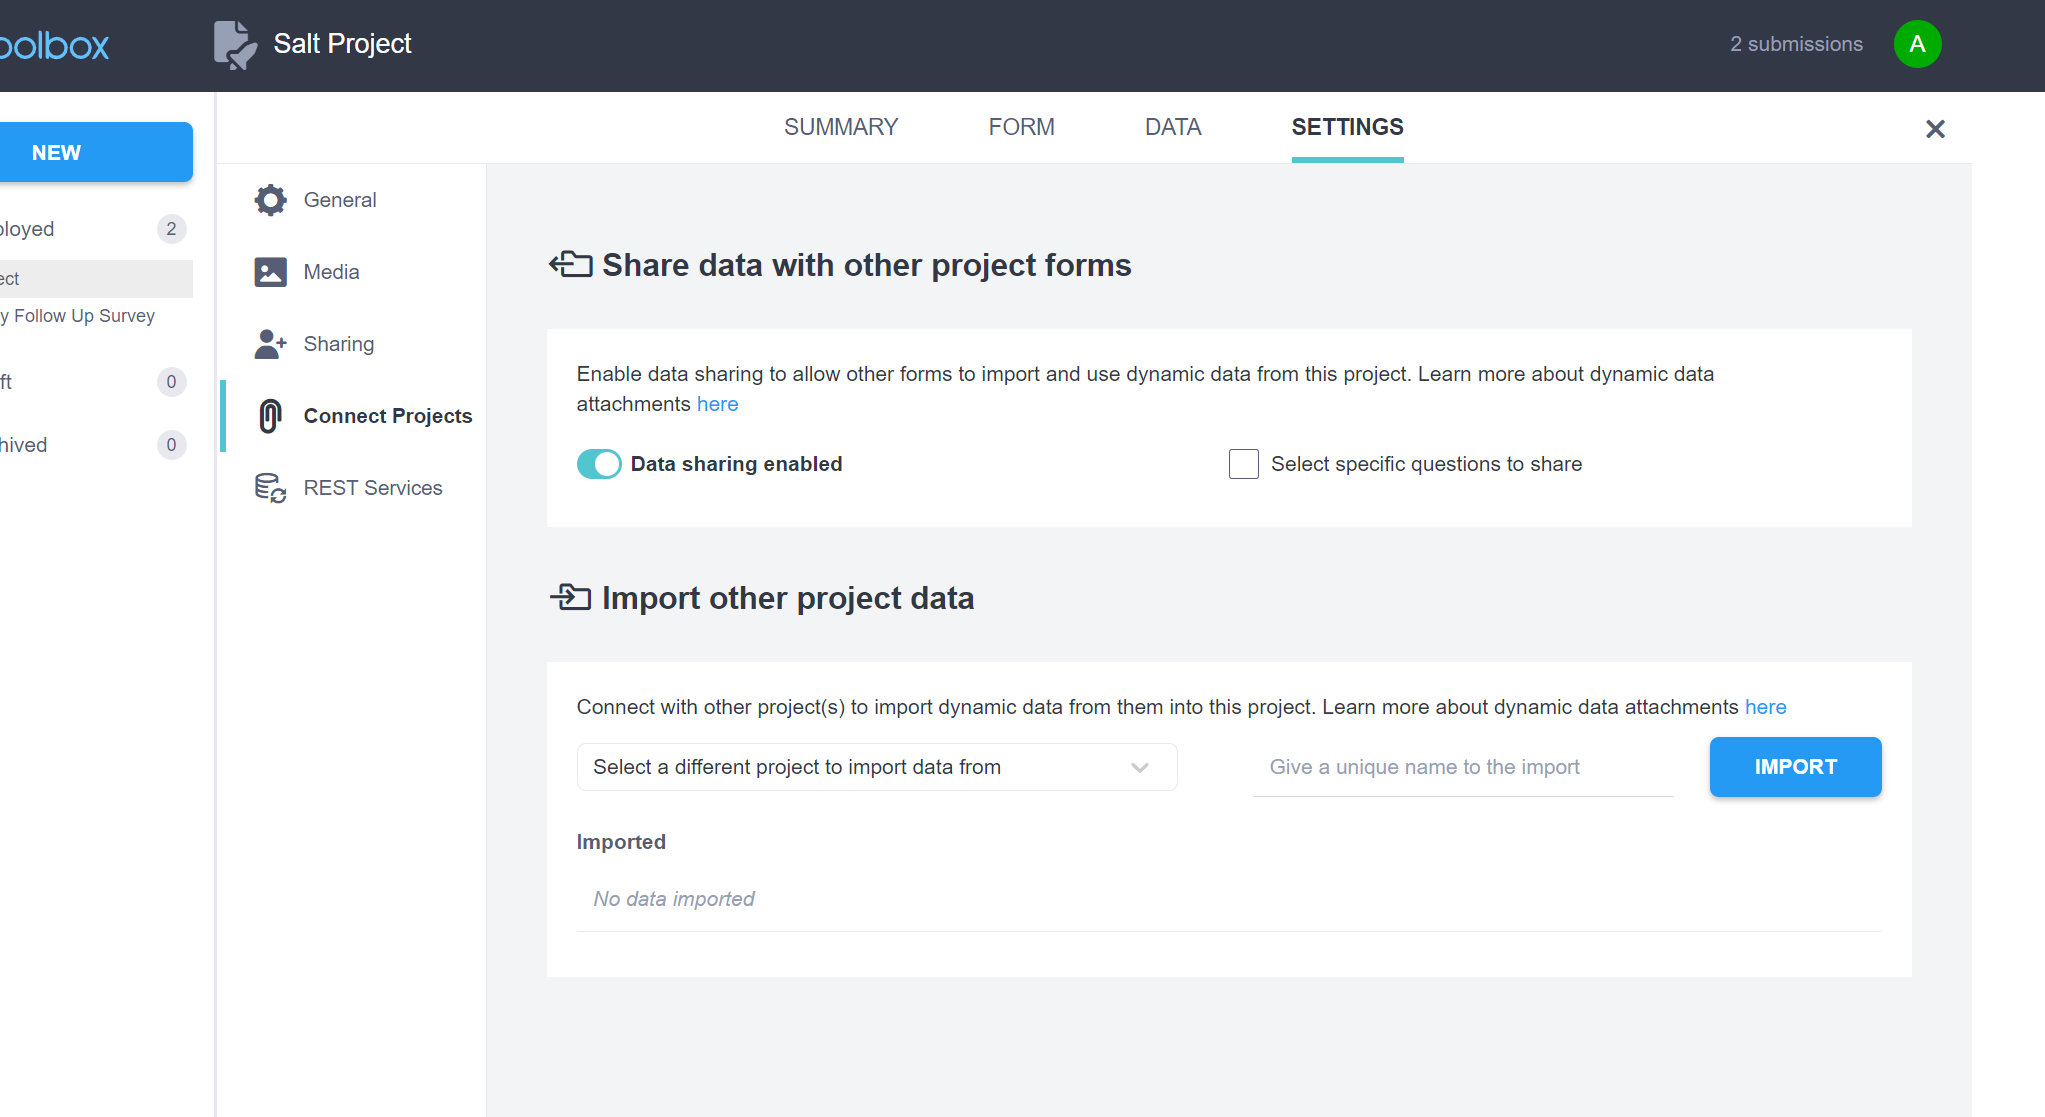Viewport: 2045px width, 1117px height.
Task: Open the DATA tab
Action: [1172, 127]
